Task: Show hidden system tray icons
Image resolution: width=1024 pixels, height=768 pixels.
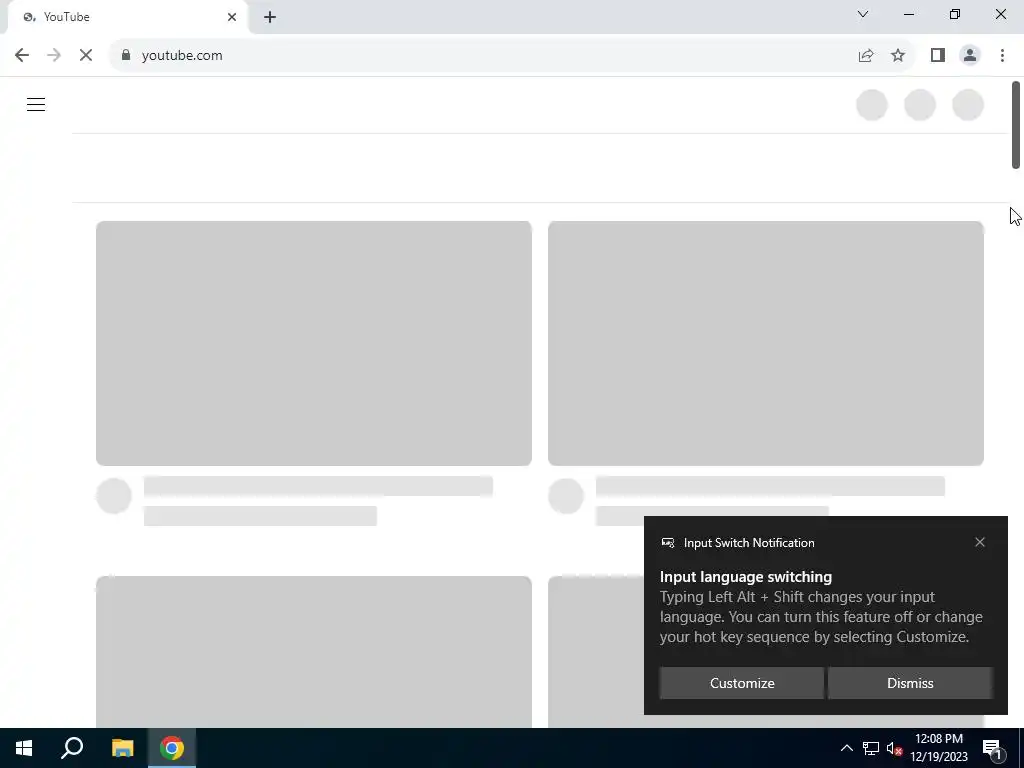Action: point(846,748)
